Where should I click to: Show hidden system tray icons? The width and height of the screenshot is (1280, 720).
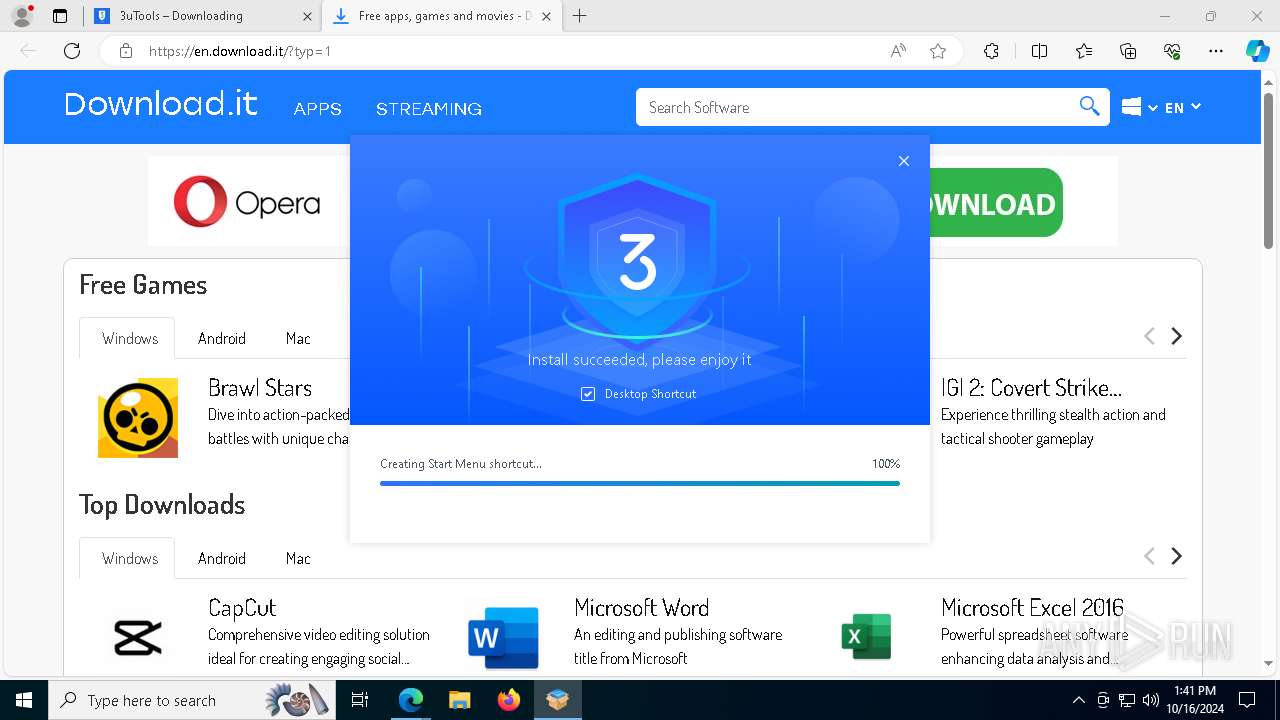coord(1078,700)
